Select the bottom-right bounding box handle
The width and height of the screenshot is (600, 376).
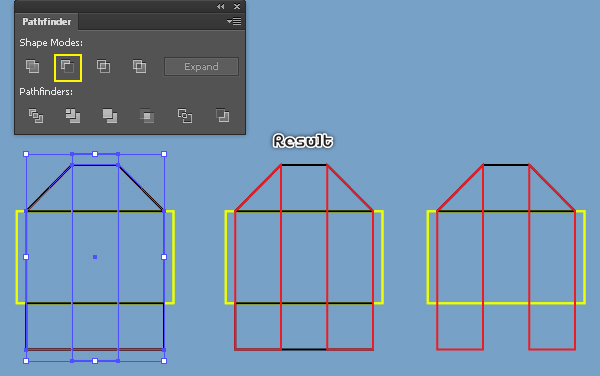tap(164, 361)
